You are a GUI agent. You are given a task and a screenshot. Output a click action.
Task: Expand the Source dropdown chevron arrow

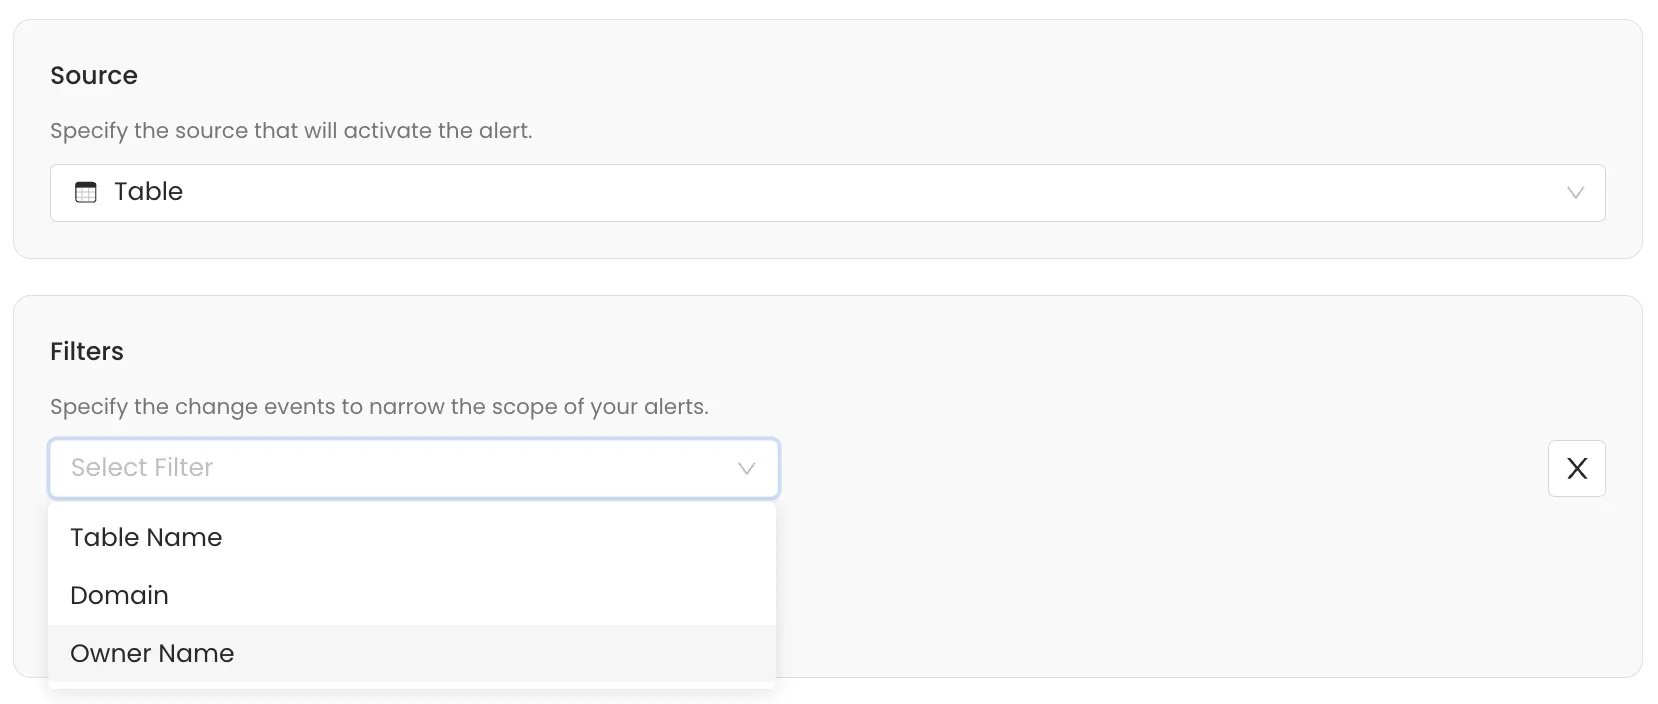pyautogui.click(x=1575, y=193)
